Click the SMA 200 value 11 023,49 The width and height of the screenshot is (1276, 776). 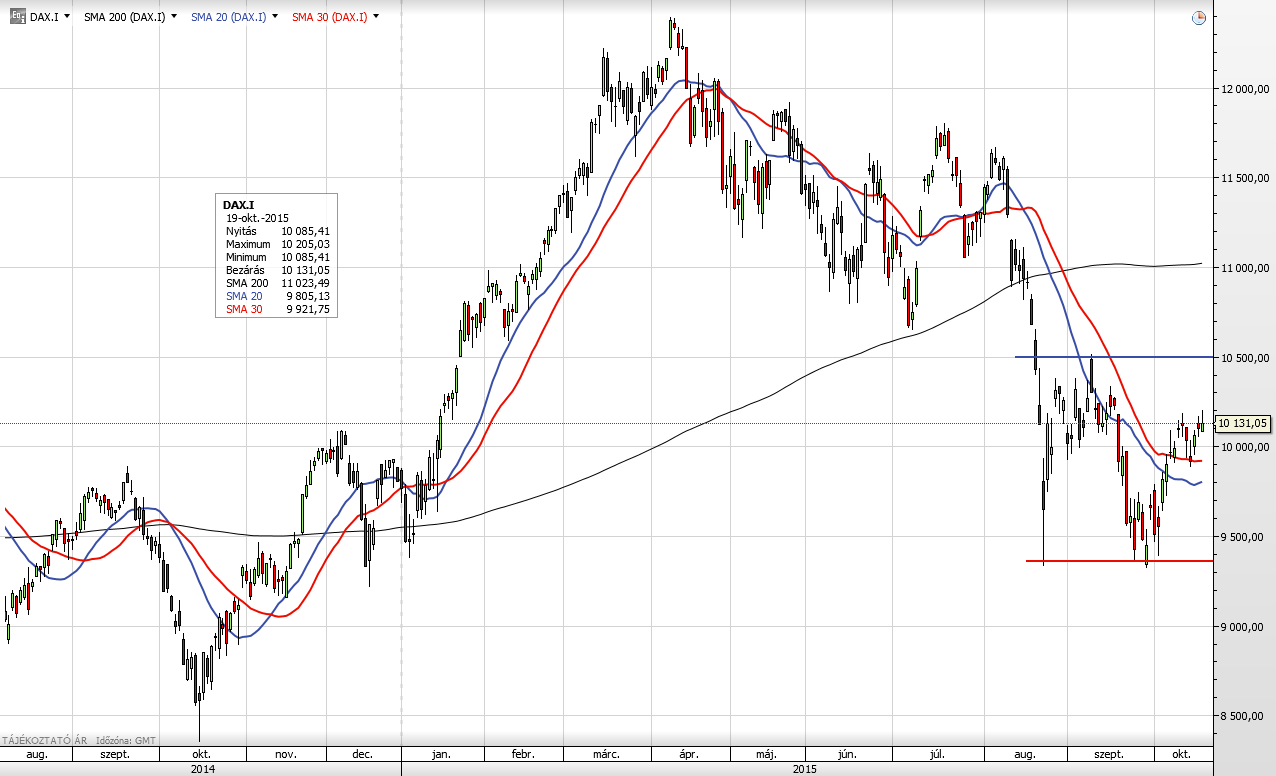[x=305, y=283]
